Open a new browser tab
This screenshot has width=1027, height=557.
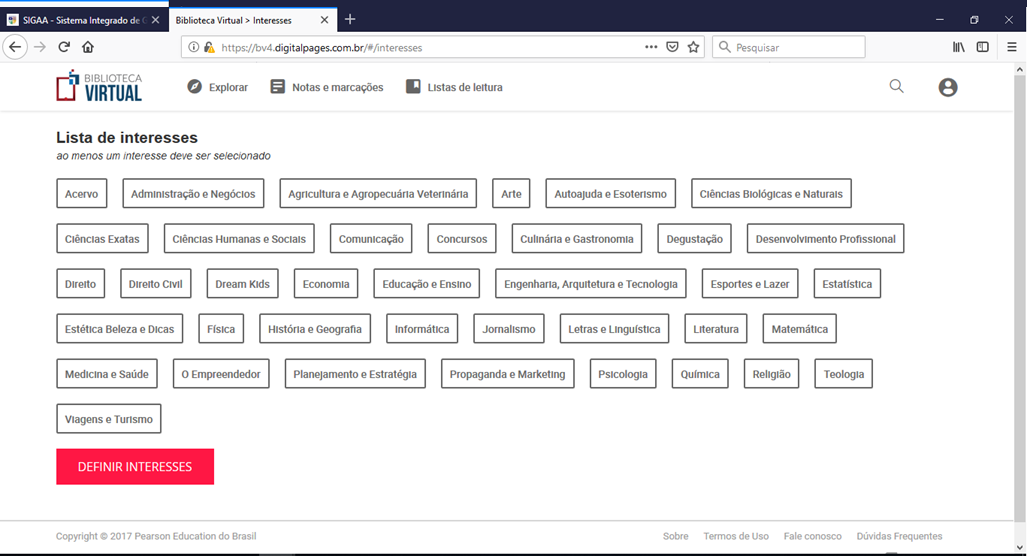[350, 19]
